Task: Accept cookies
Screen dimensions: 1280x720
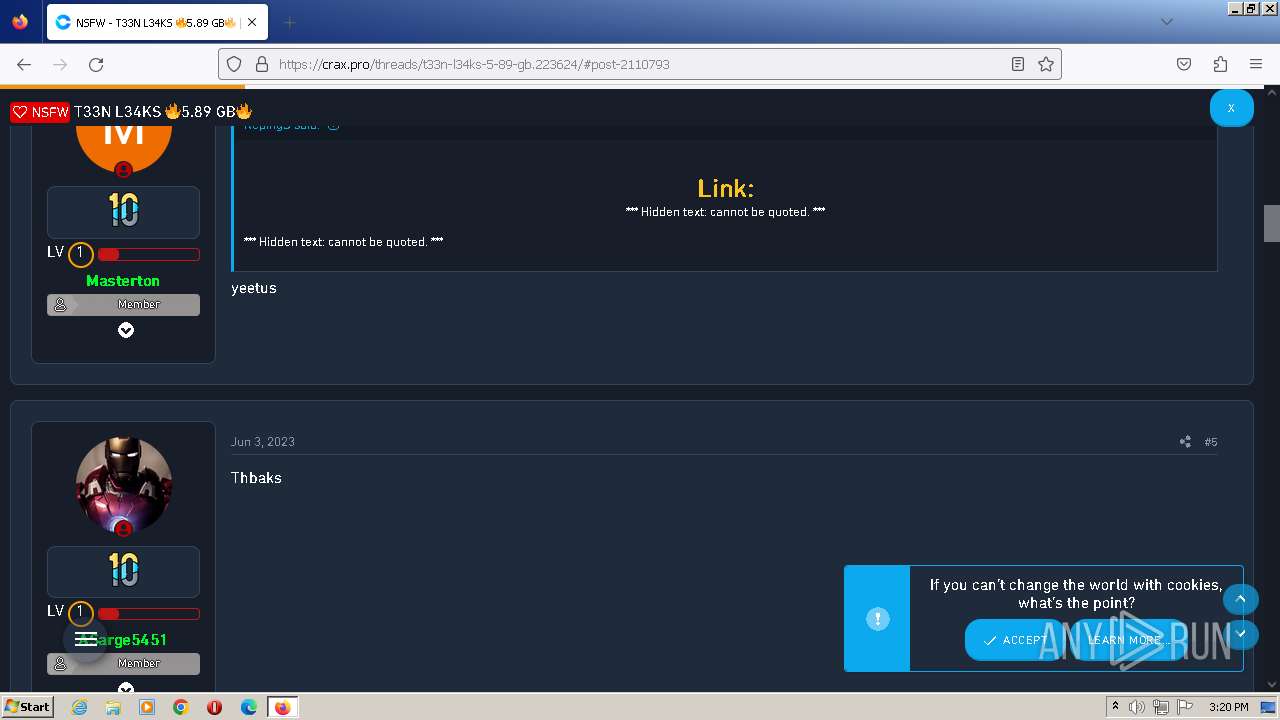Action: [x=1015, y=640]
